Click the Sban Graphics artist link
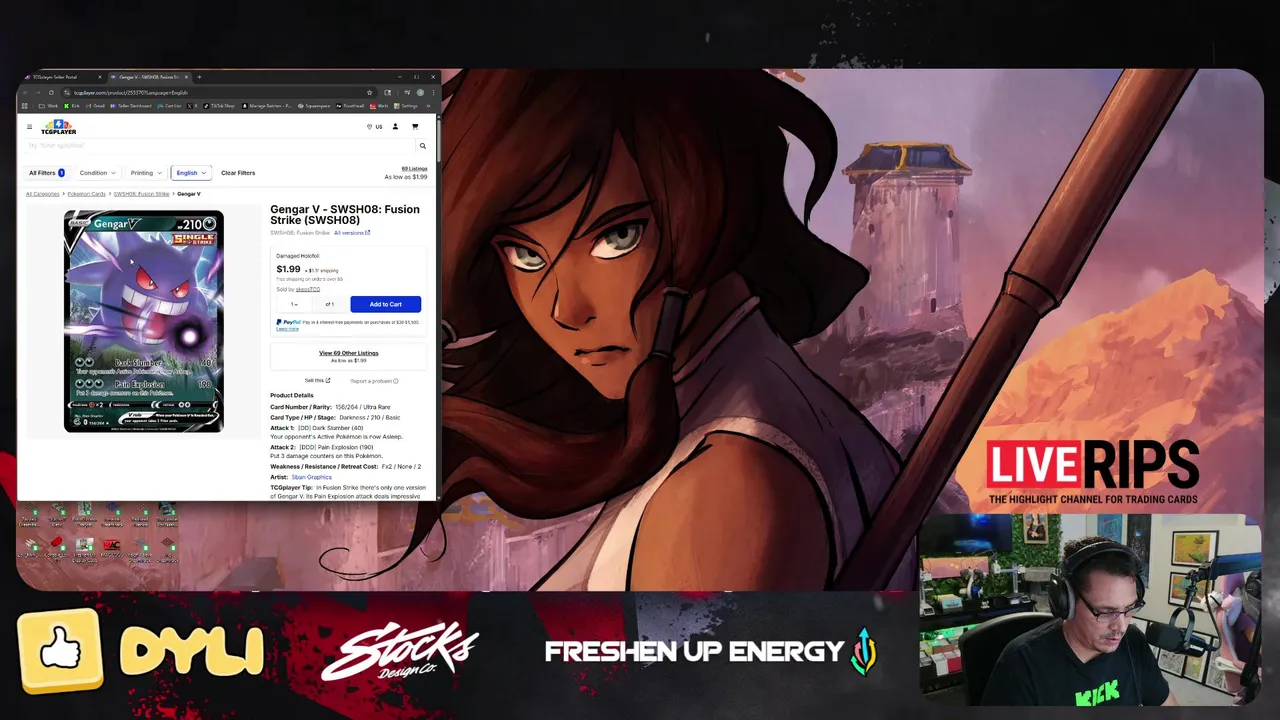 click(x=311, y=477)
